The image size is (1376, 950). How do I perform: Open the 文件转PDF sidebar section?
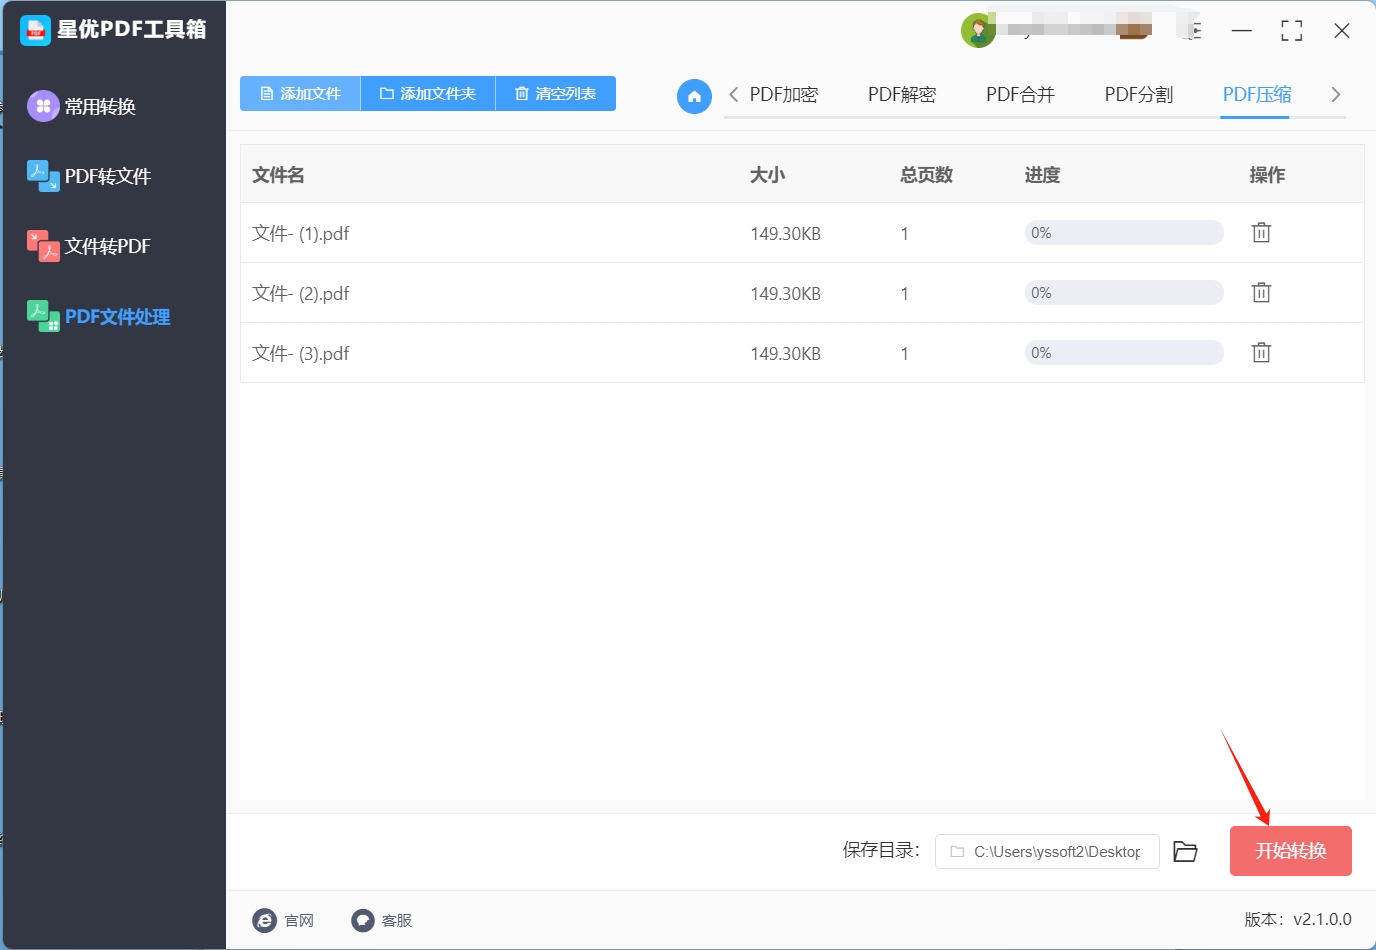coord(89,246)
